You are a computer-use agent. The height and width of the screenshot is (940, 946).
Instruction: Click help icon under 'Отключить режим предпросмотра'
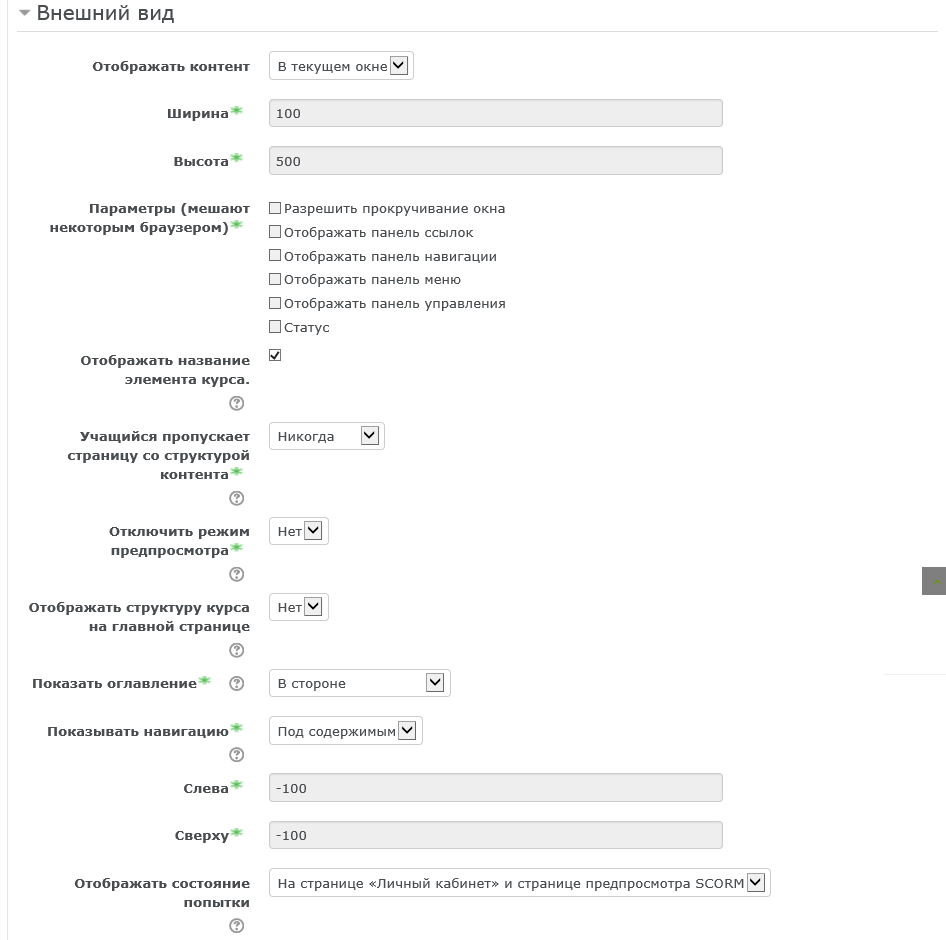coord(237,575)
